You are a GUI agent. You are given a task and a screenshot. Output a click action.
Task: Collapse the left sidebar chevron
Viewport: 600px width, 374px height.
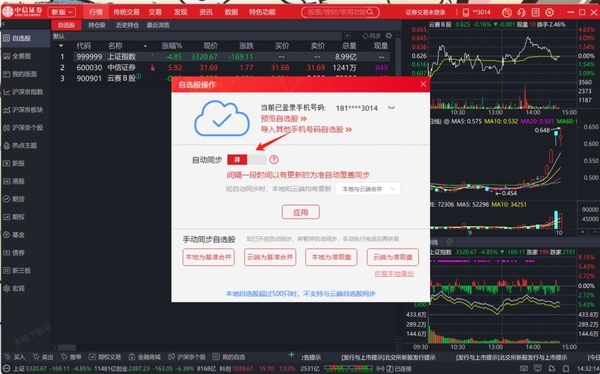3,24
